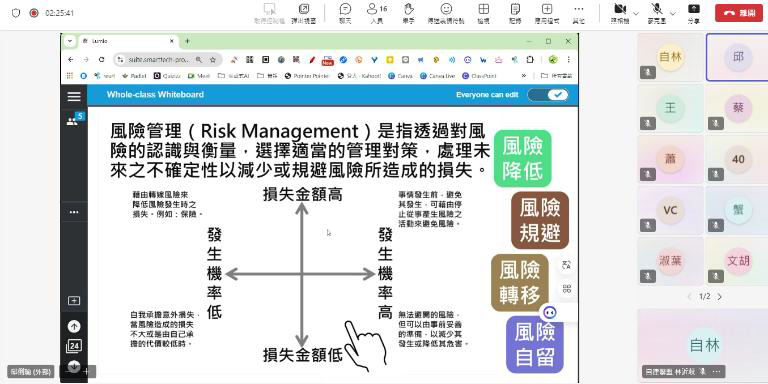The width and height of the screenshot is (768, 384).
Task: Open the Chrome apps grid shortcut
Action: point(70,76)
